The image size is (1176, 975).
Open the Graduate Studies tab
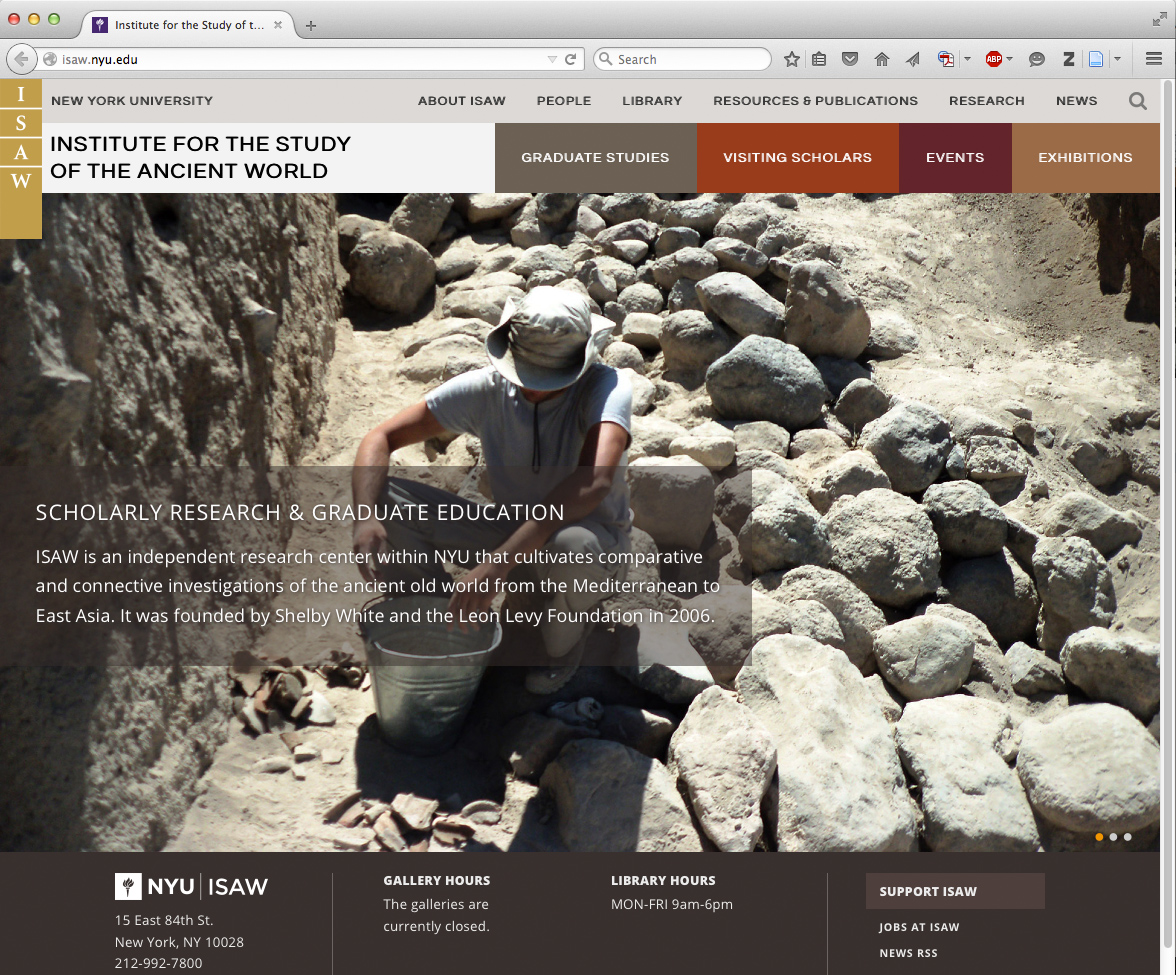595,158
